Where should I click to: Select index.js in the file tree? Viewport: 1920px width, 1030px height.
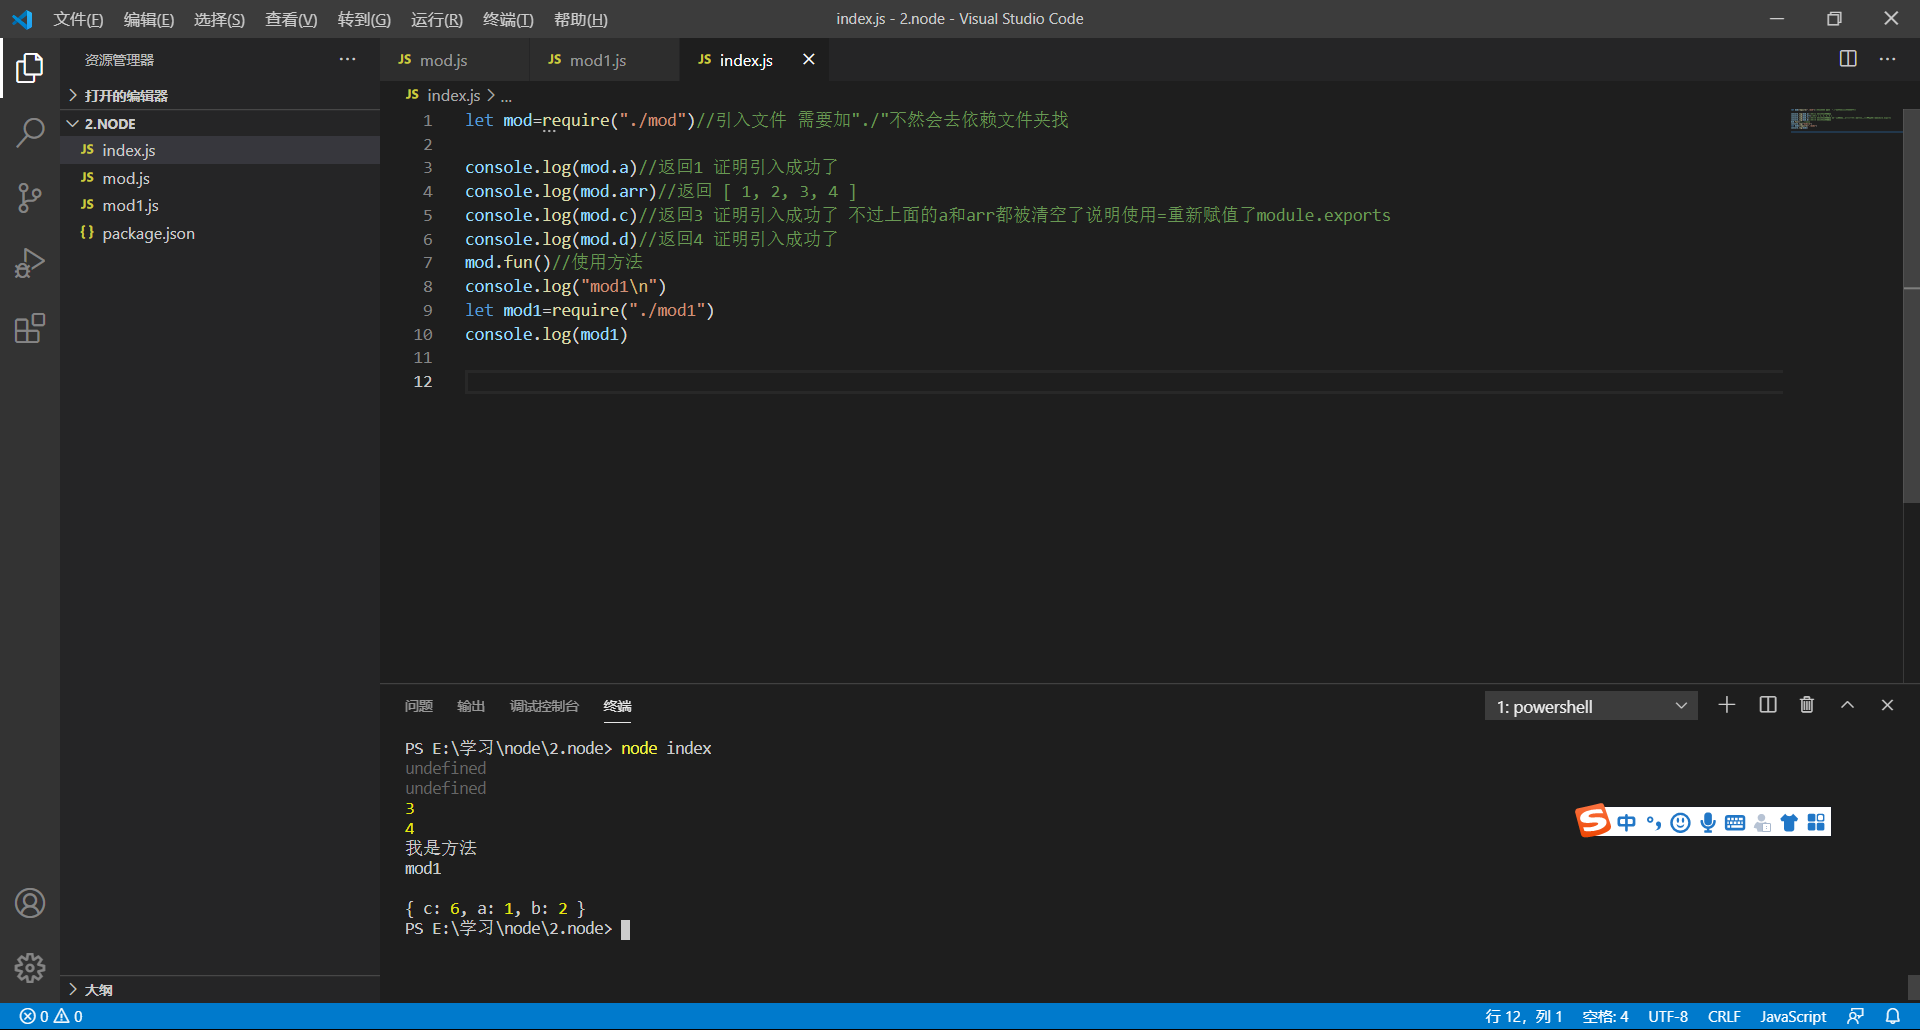tap(220, 150)
